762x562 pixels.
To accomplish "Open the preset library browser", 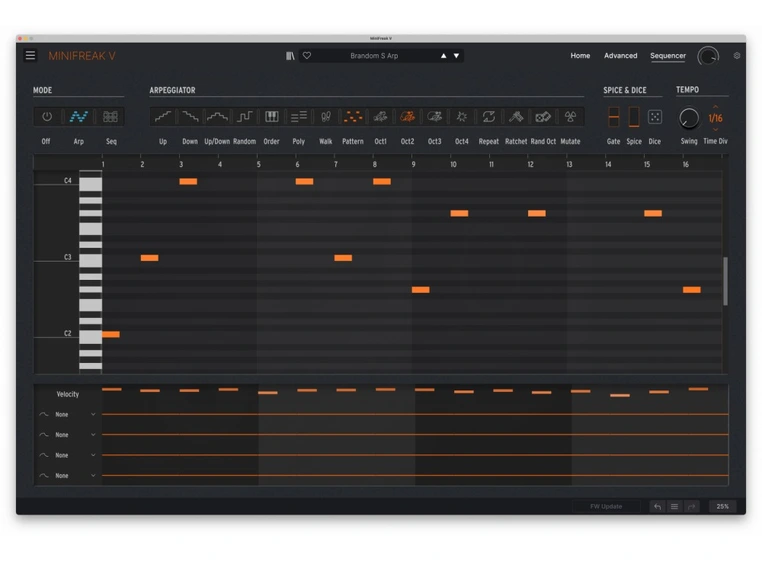I will [x=290, y=56].
